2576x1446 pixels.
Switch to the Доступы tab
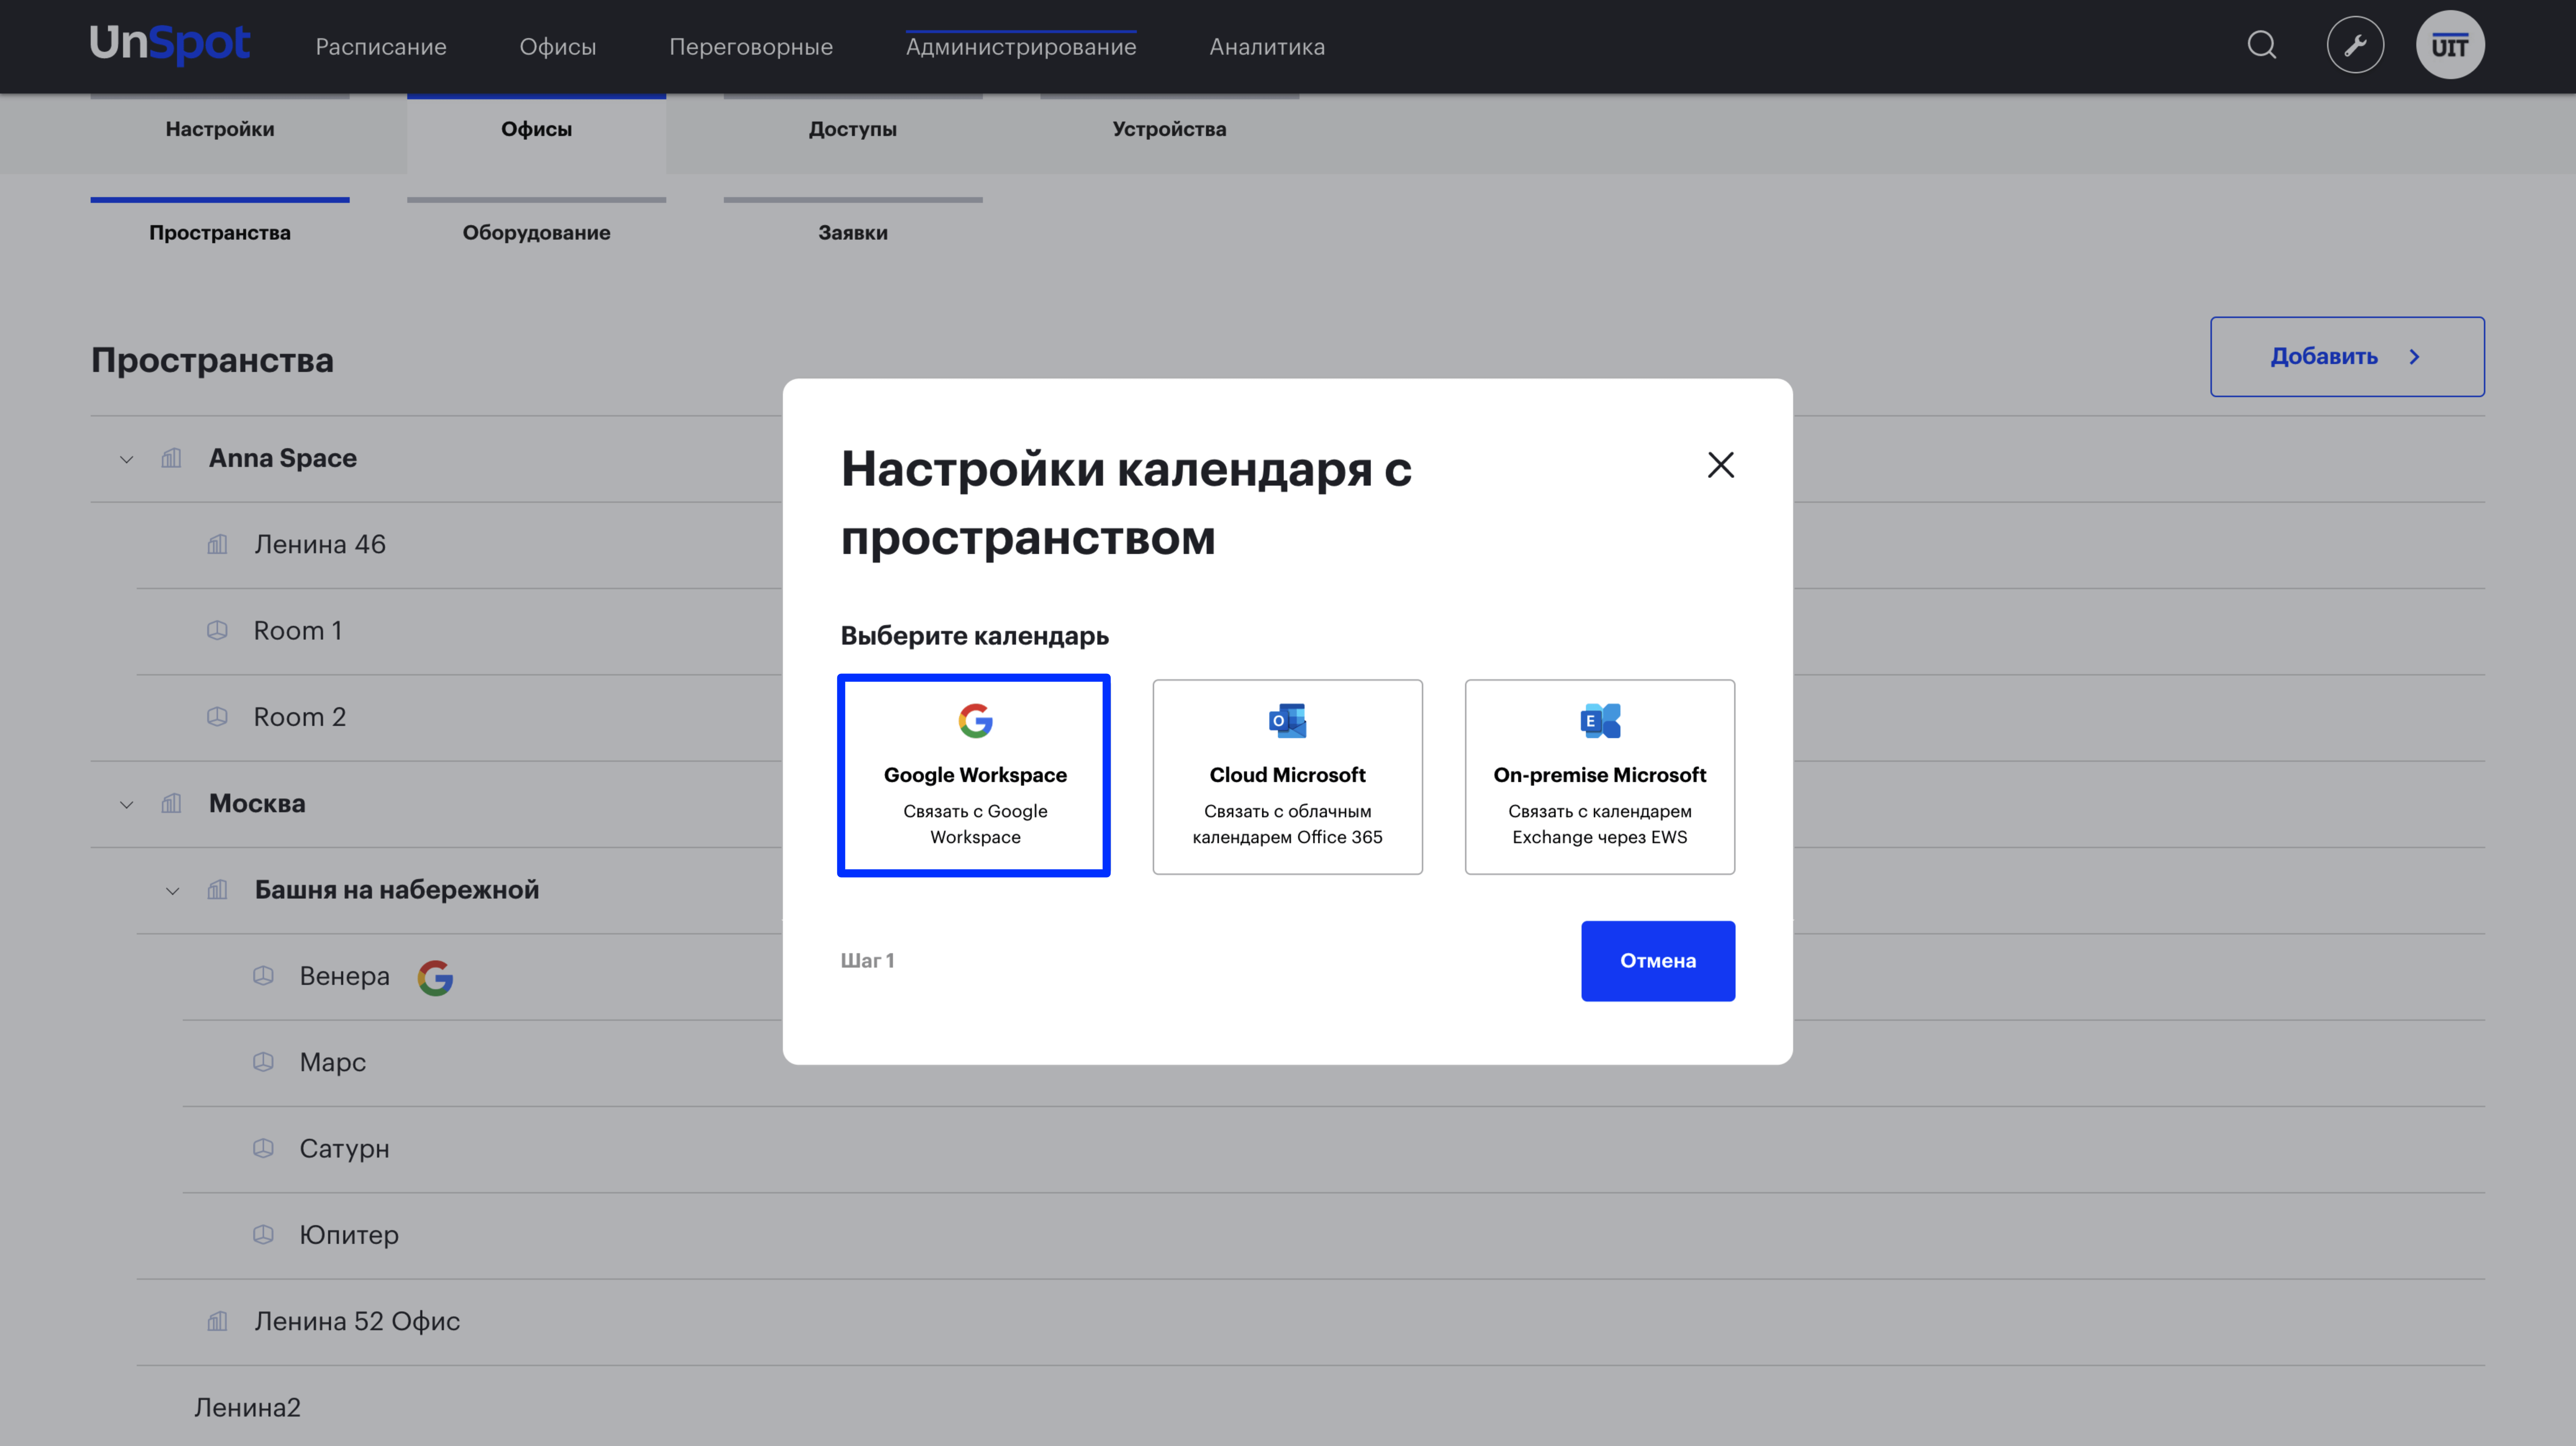(853, 129)
